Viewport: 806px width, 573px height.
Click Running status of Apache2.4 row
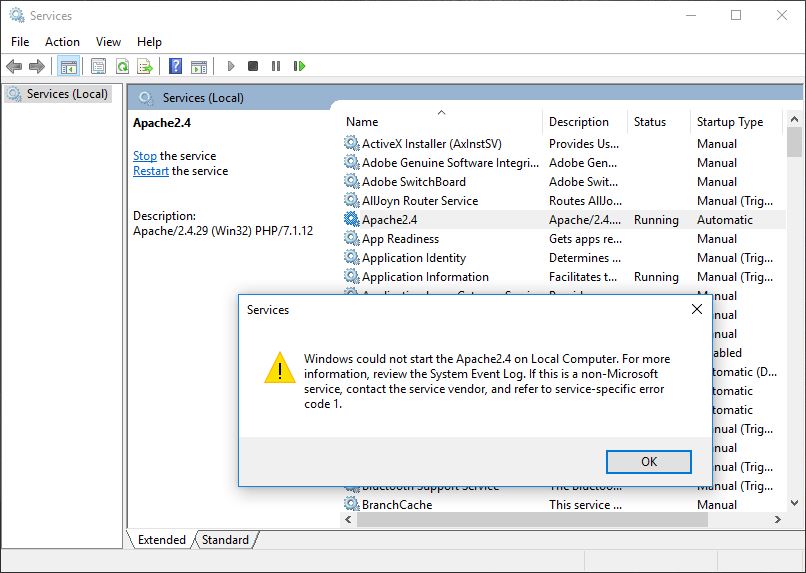tap(656, 219)
